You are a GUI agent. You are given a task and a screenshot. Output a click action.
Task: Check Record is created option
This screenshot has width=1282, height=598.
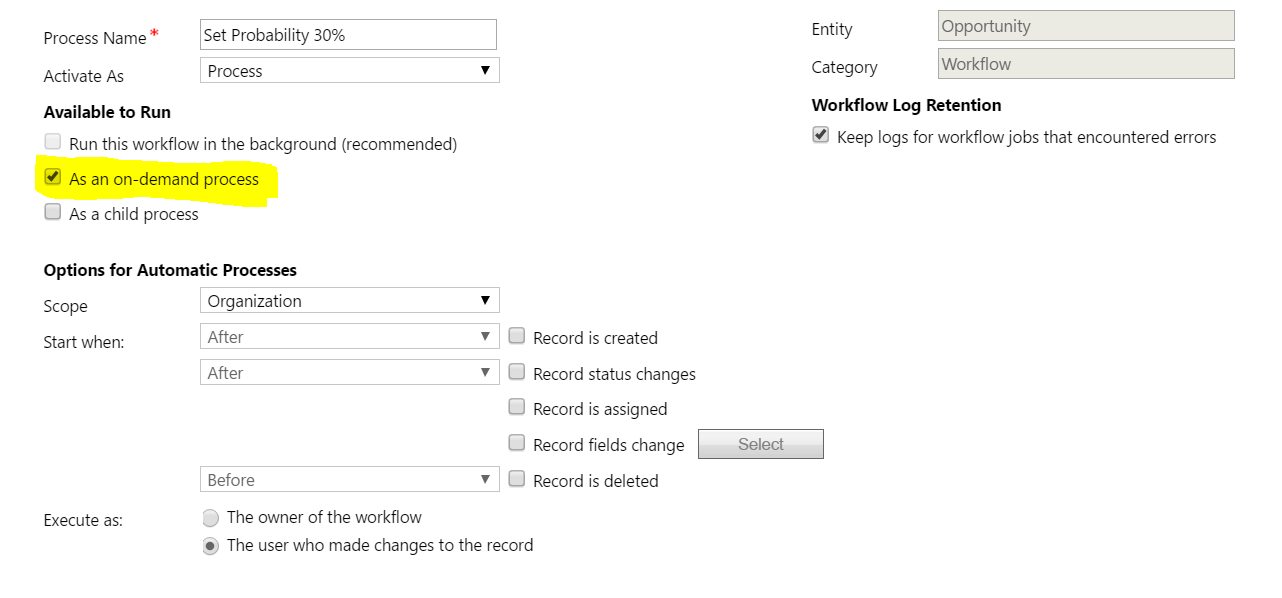[517, 336]
